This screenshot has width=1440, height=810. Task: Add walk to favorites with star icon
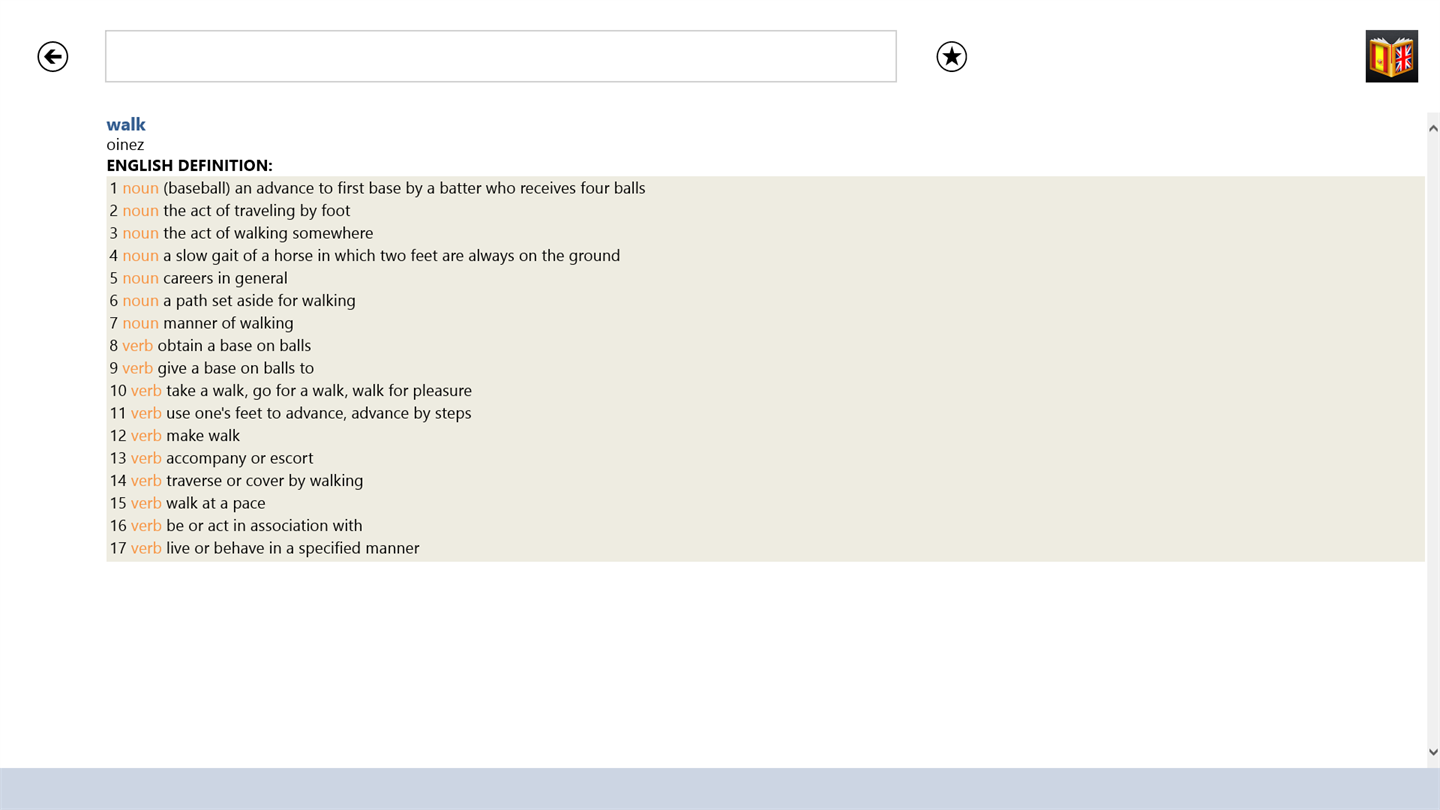pos(951,57)
